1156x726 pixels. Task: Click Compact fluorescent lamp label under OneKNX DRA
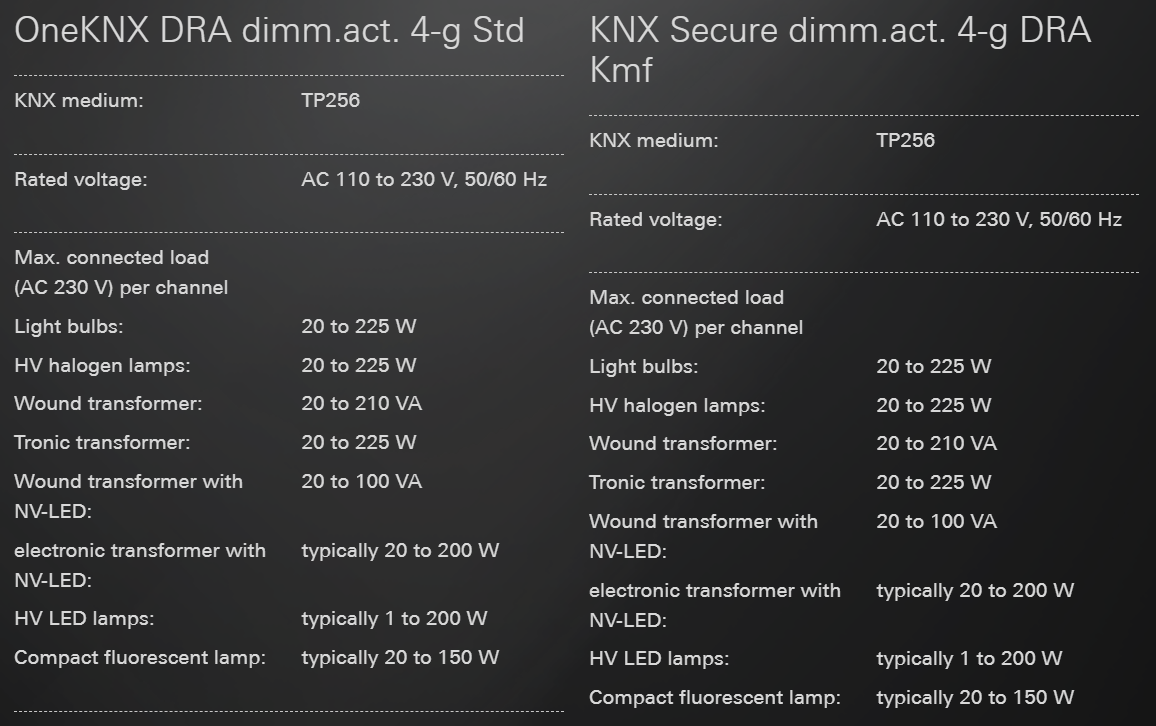139,658
